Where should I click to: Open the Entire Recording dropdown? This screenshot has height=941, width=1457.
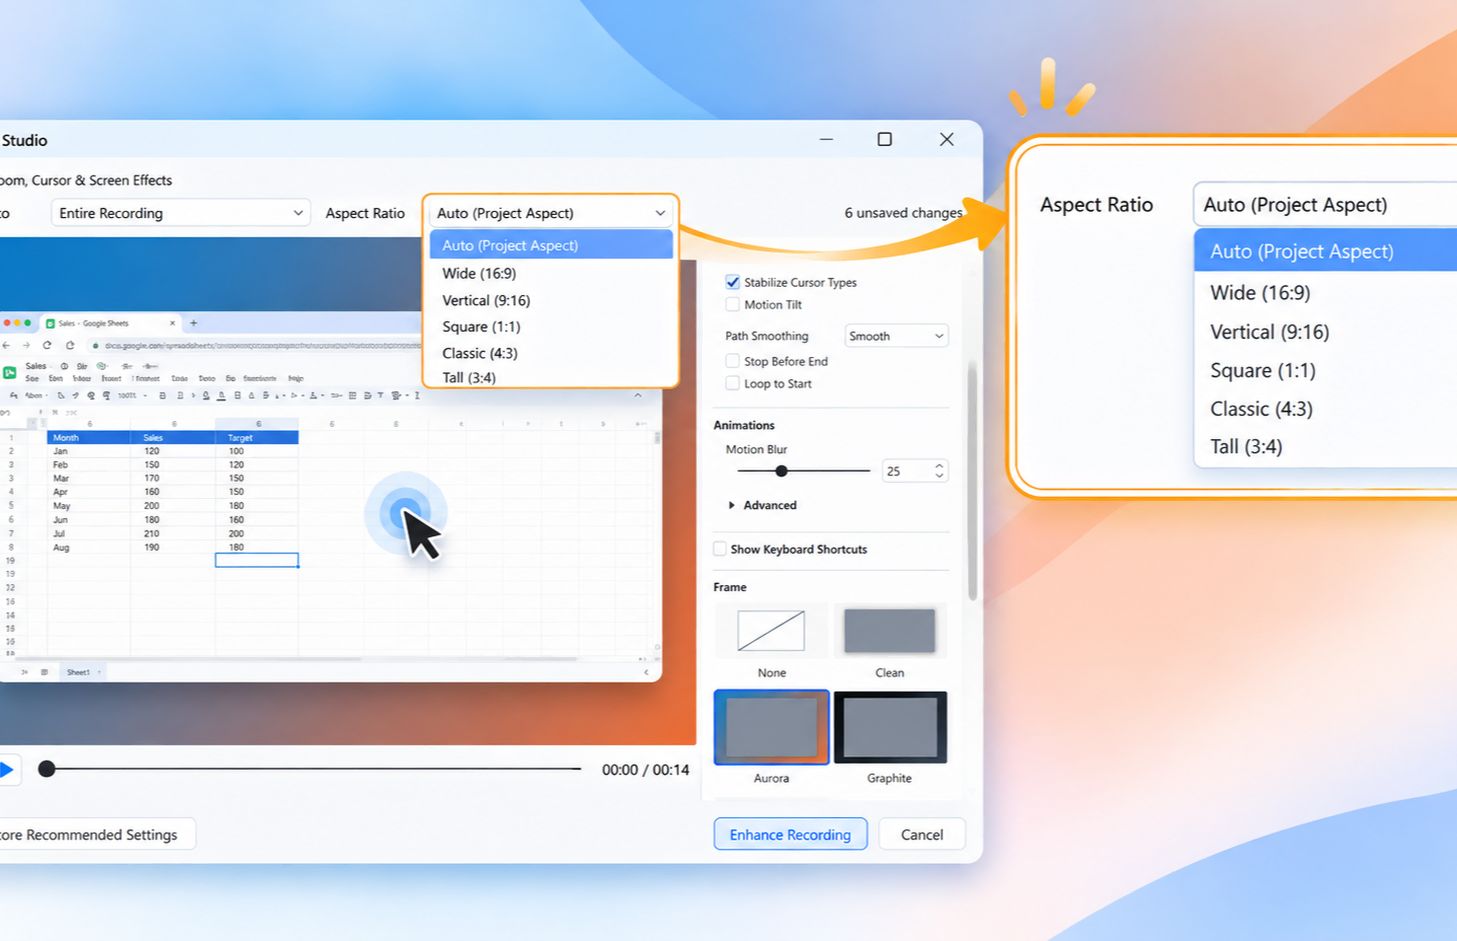[180, 213]
